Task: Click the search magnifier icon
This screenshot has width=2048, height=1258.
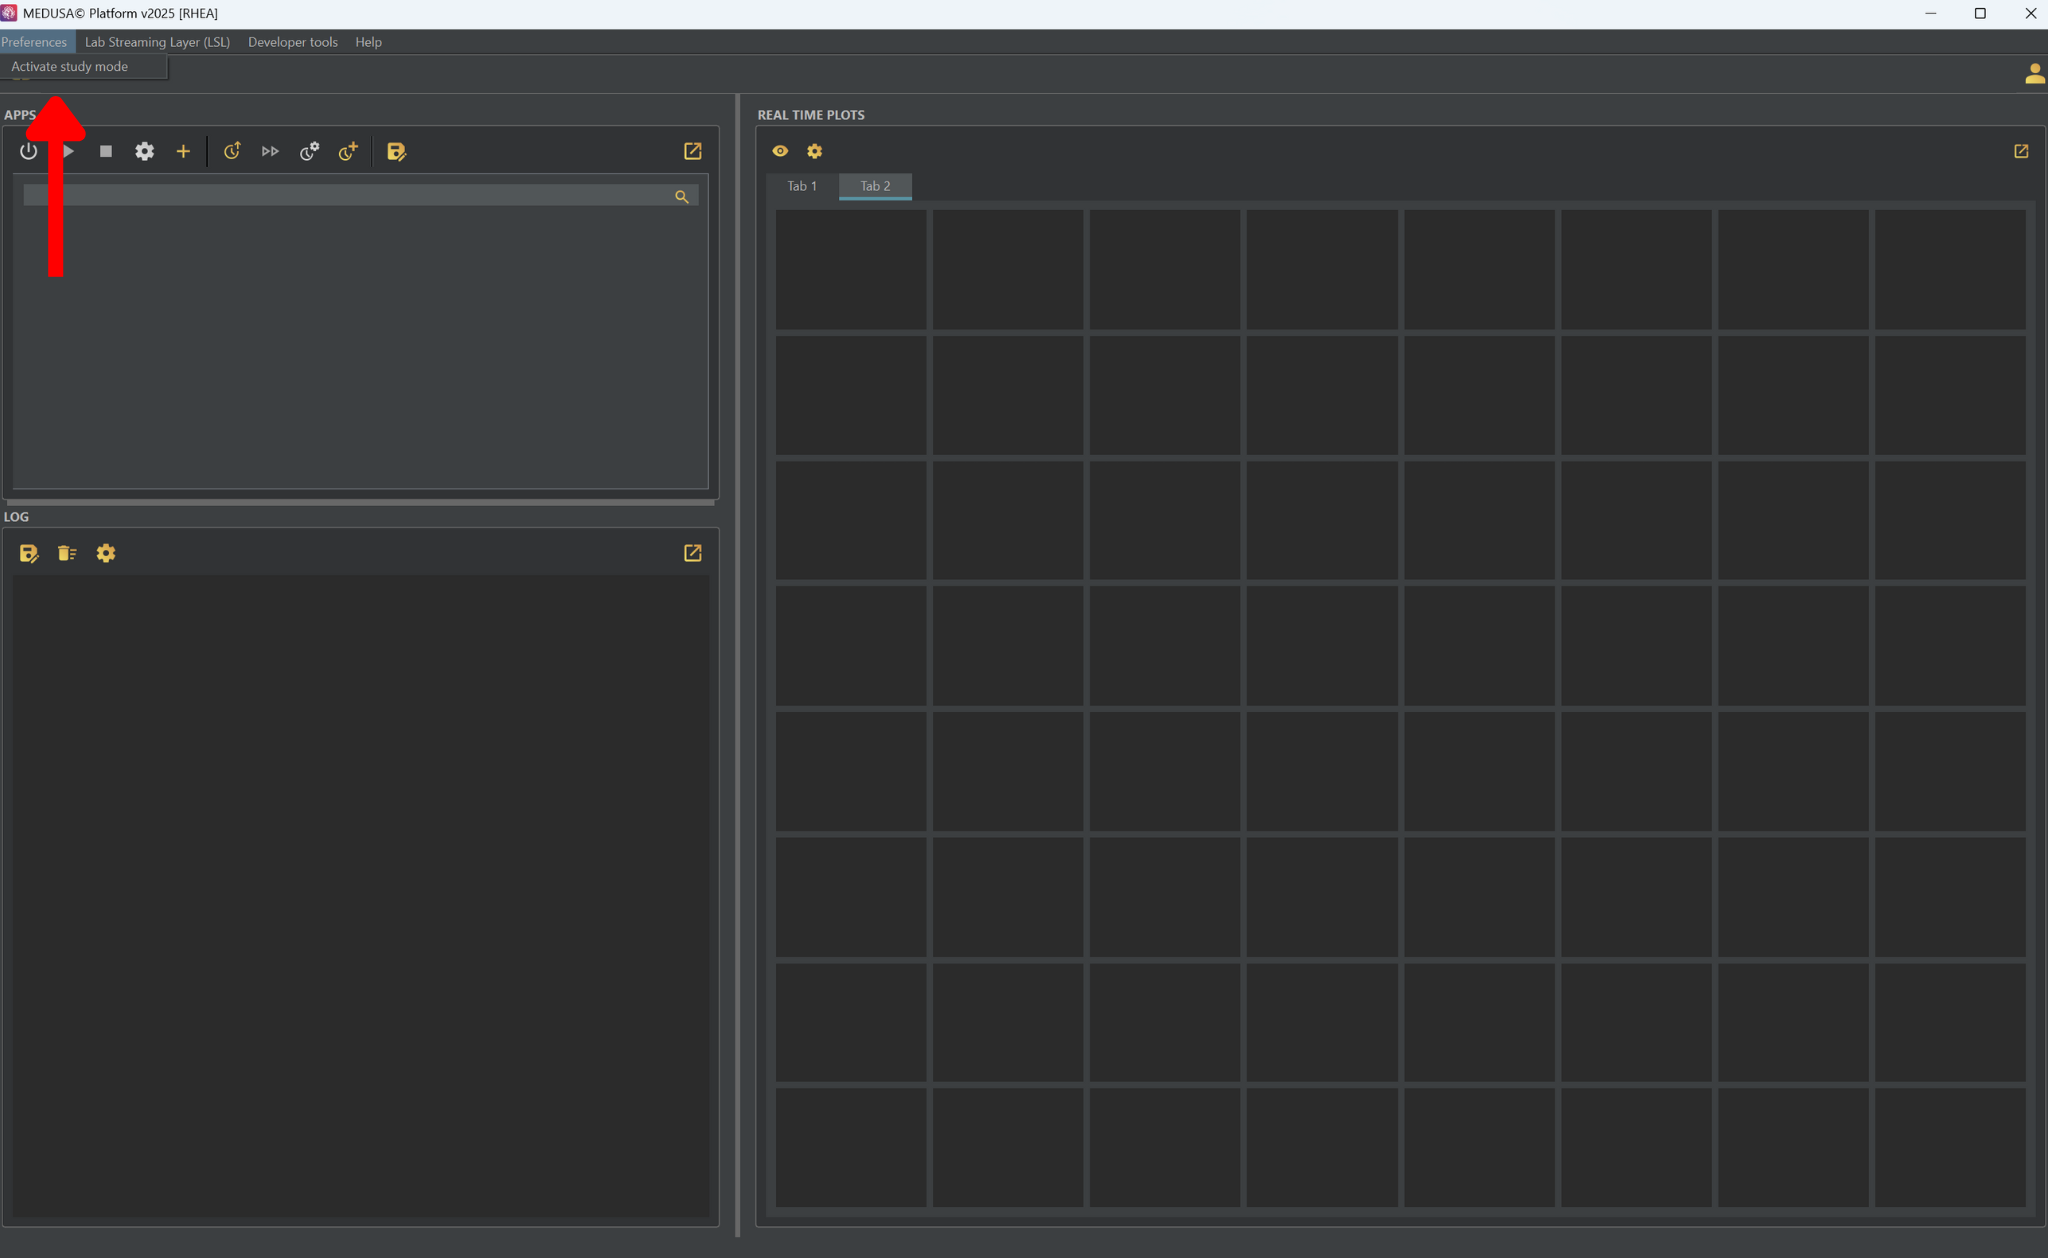Action: point(682,197)
